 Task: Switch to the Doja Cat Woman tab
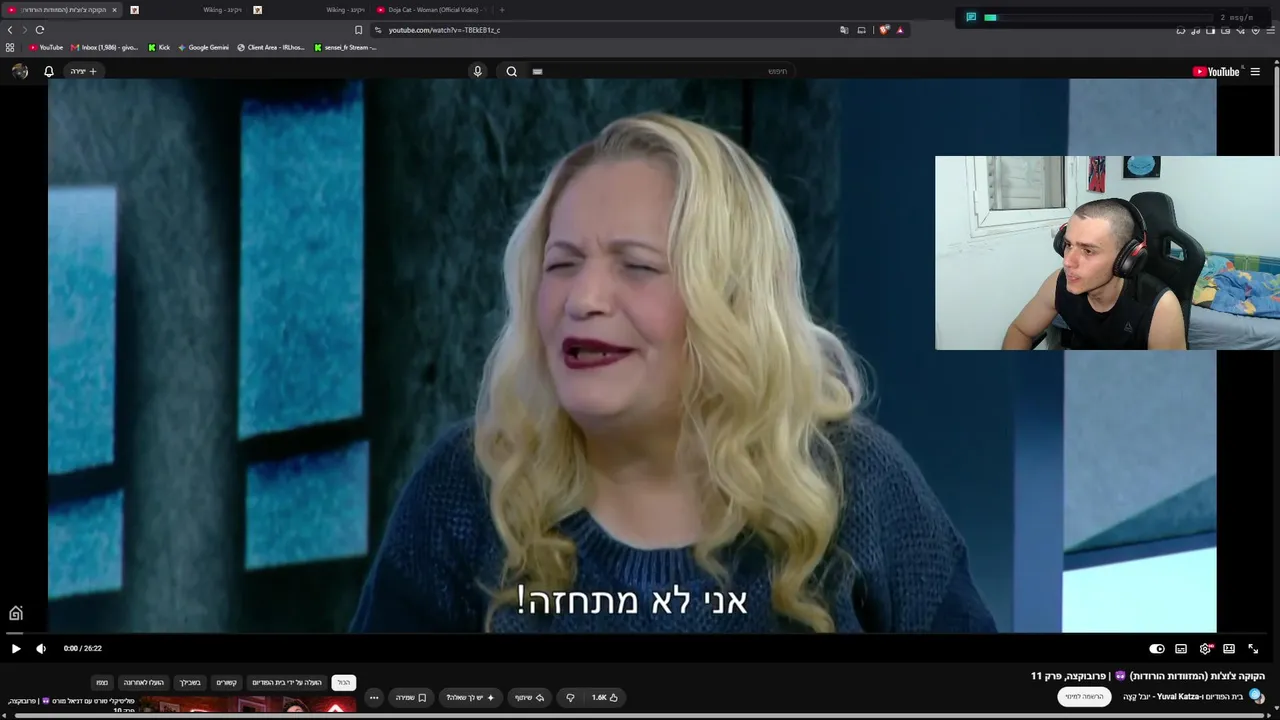[x=433, y=10]
